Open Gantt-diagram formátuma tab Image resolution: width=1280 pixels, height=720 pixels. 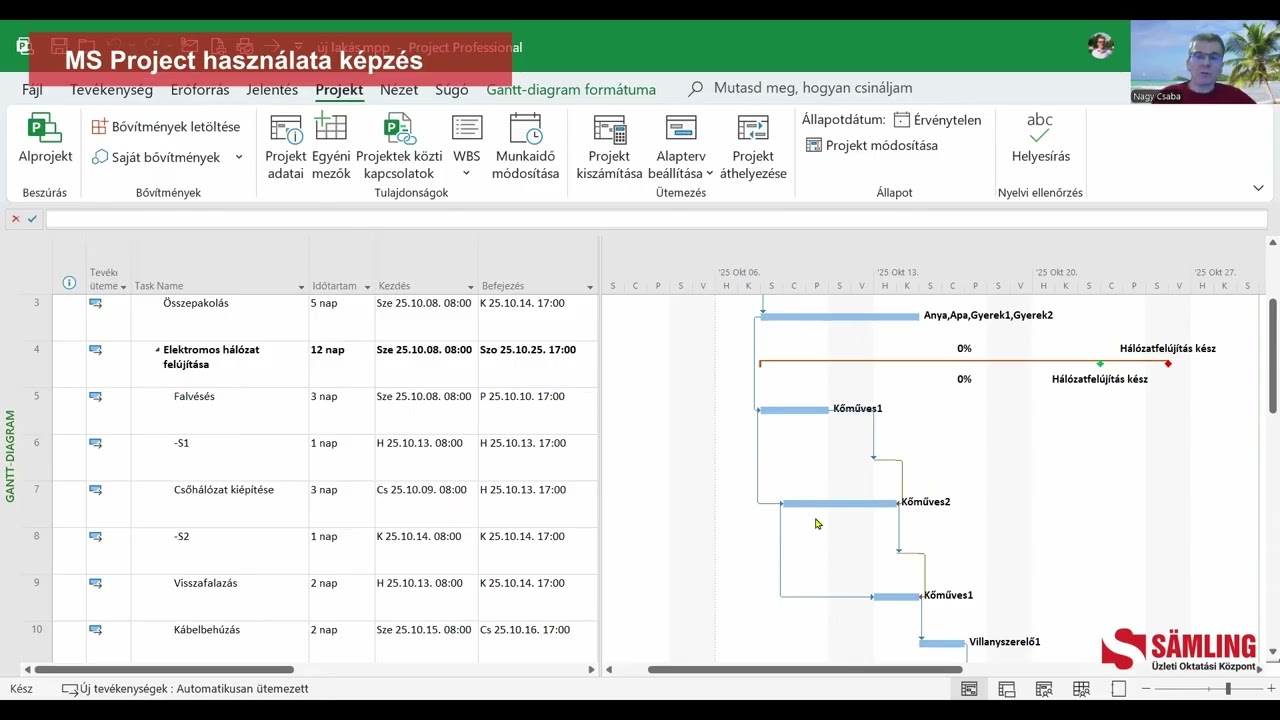571,89
